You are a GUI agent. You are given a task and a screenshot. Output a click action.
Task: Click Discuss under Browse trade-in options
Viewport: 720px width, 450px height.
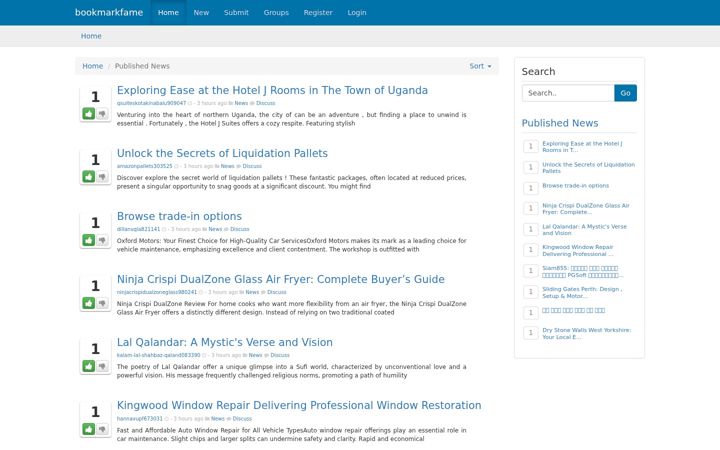click(239, 229)
